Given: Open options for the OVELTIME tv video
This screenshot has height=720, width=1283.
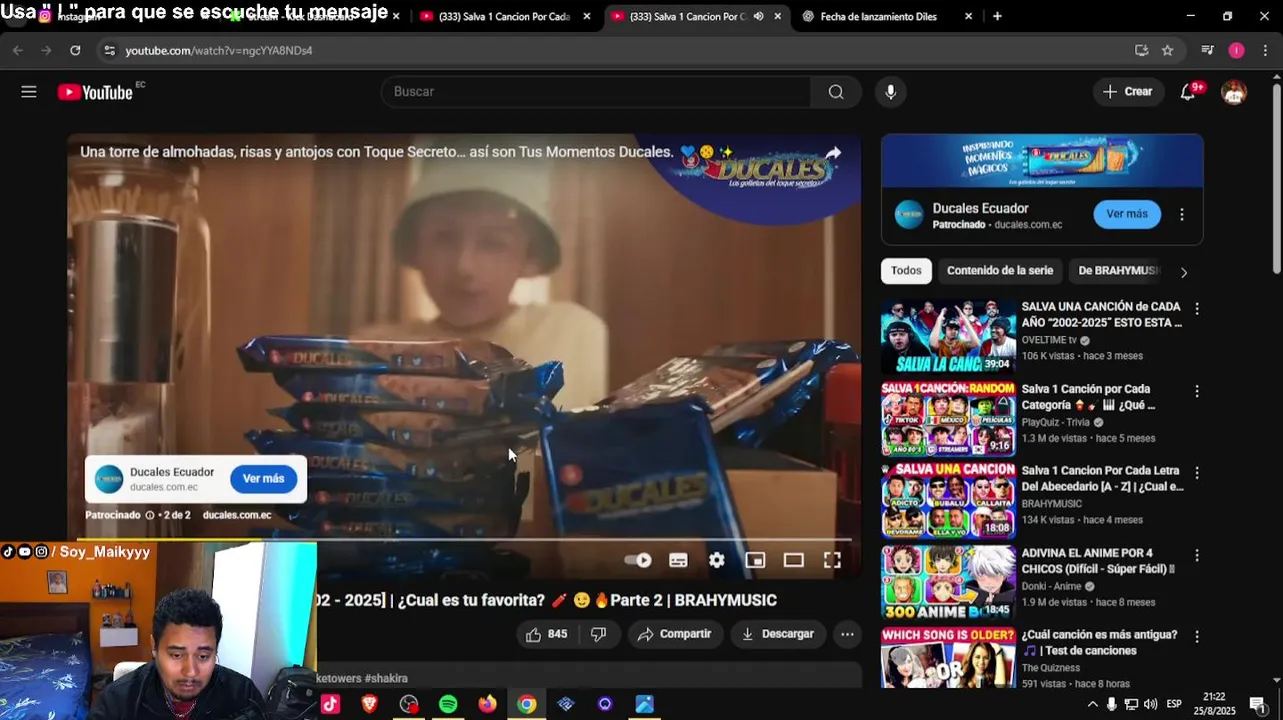Looking at the screenshot, I should point(1197,309).
